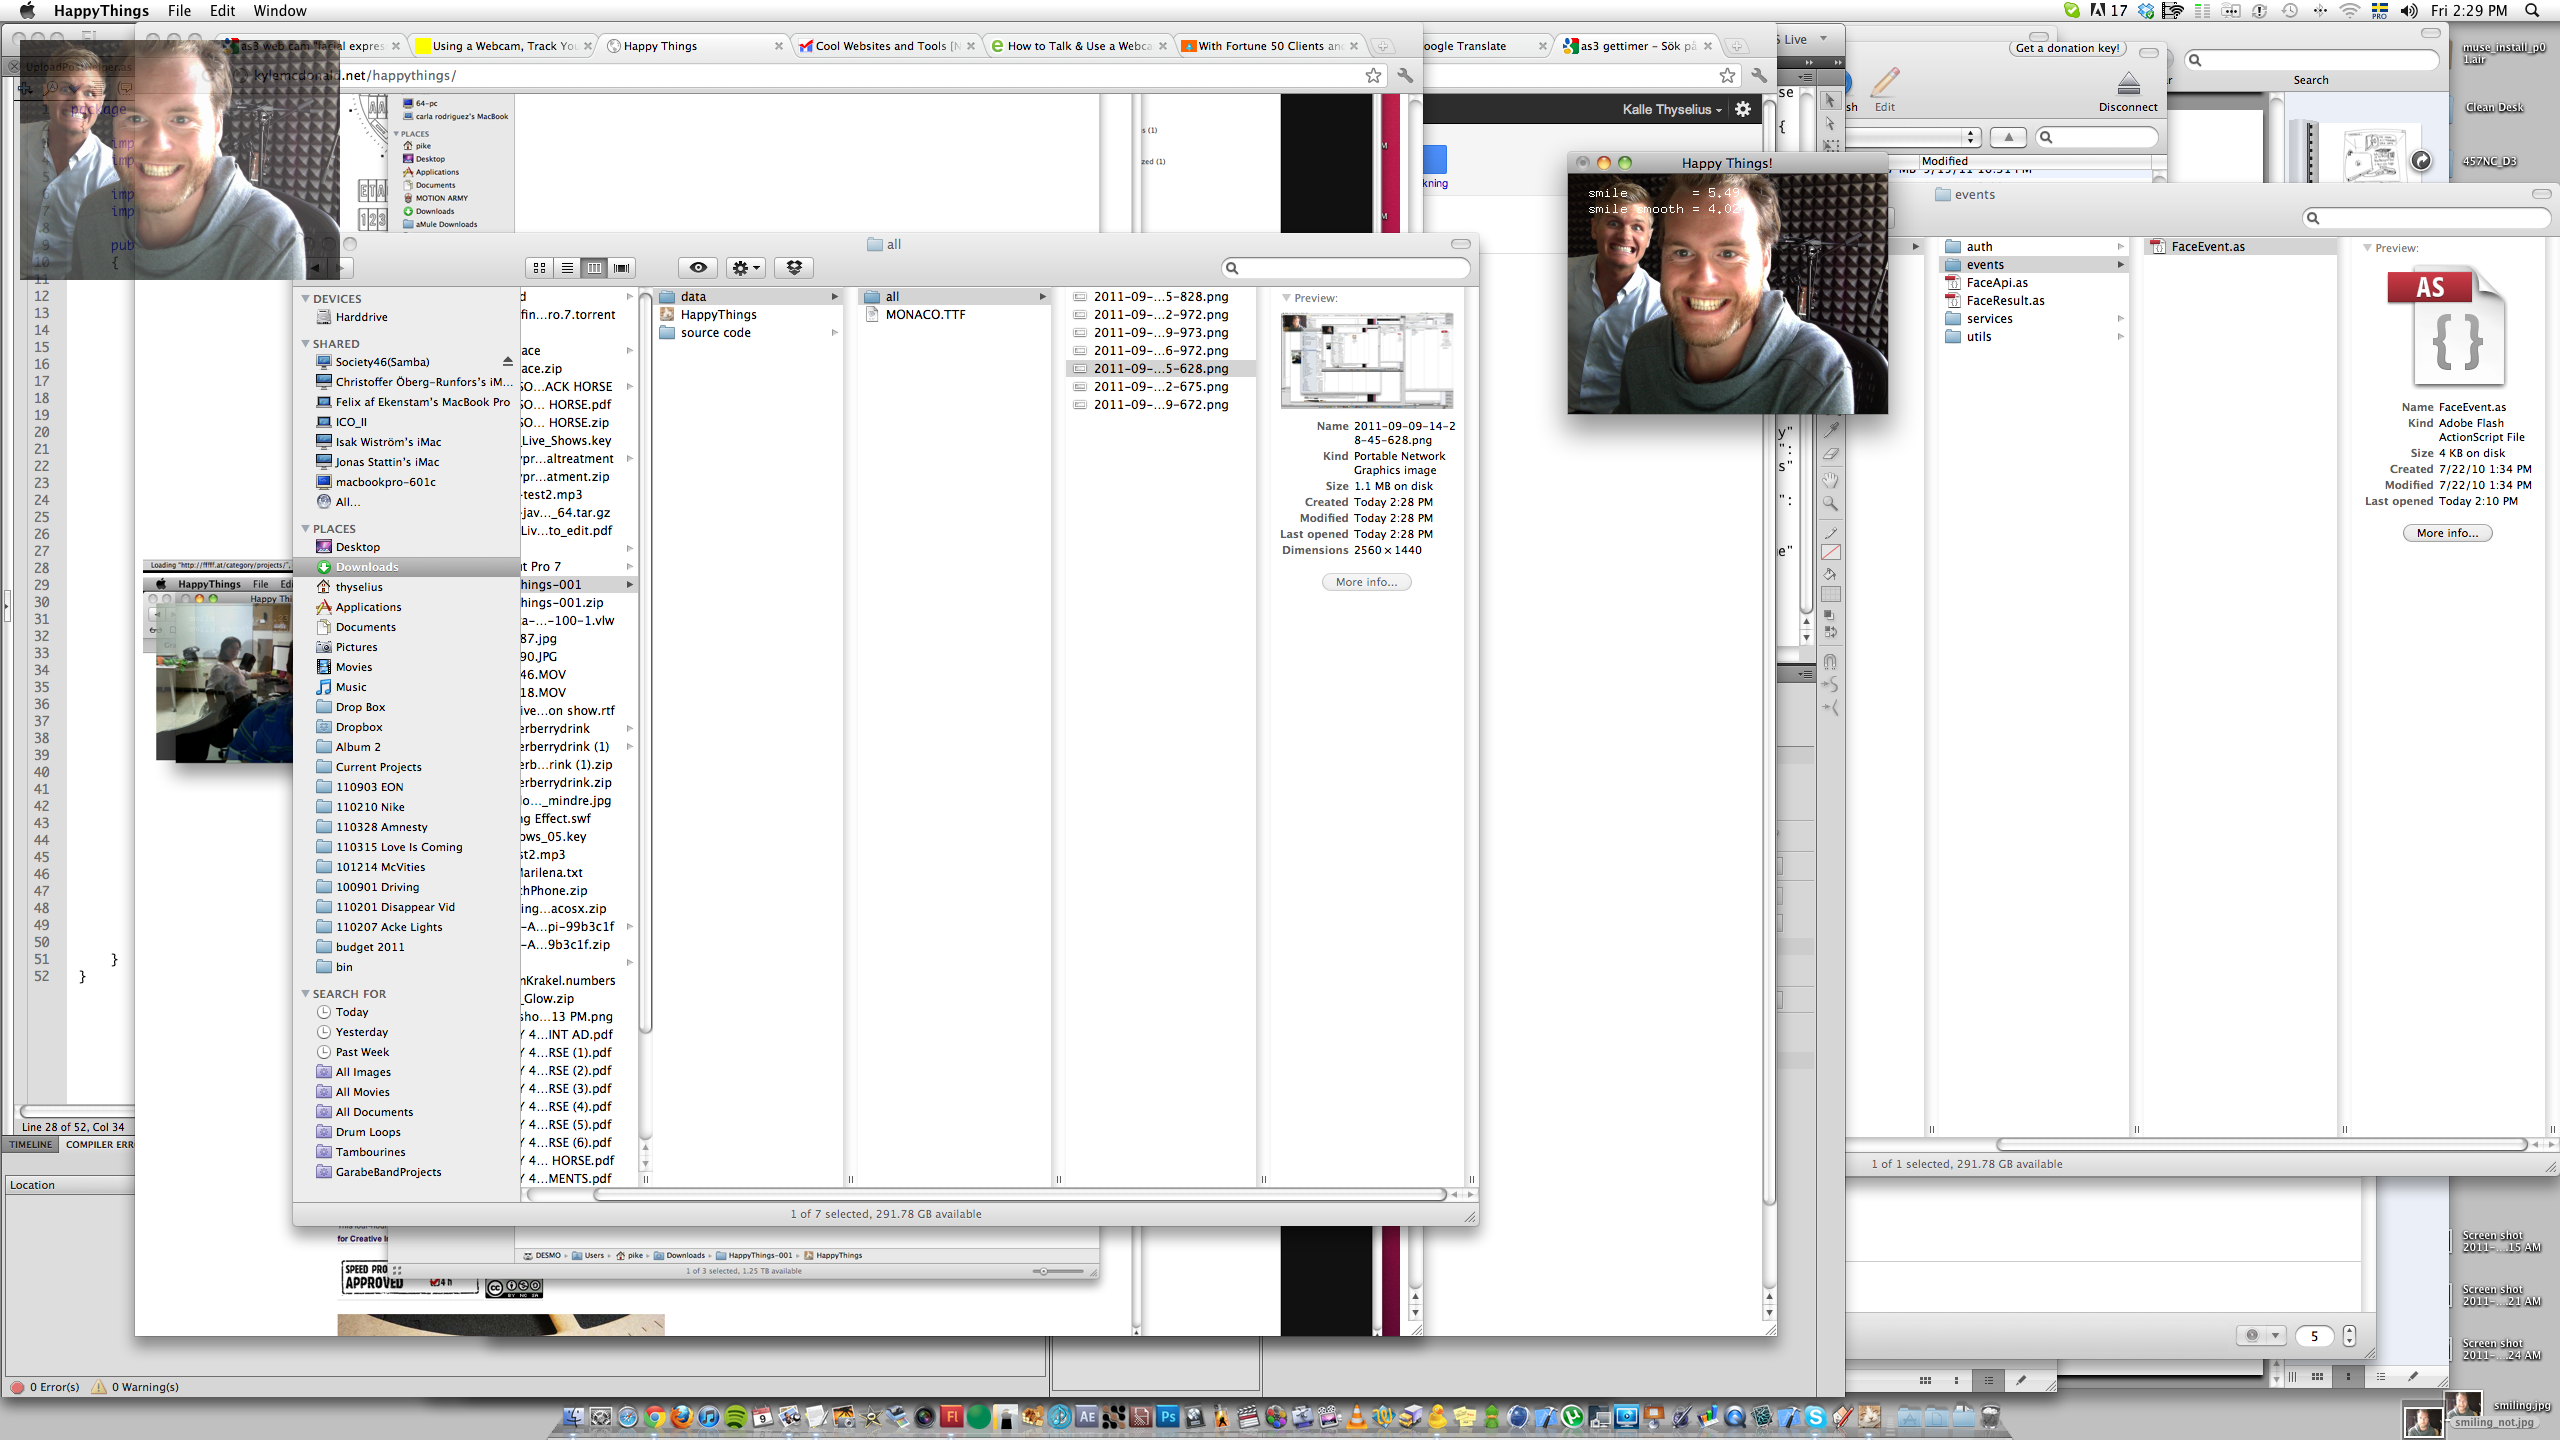Screen dimensions: 2560x1440
Task: Open the thyselius home folder
Action: coord(406,587)
